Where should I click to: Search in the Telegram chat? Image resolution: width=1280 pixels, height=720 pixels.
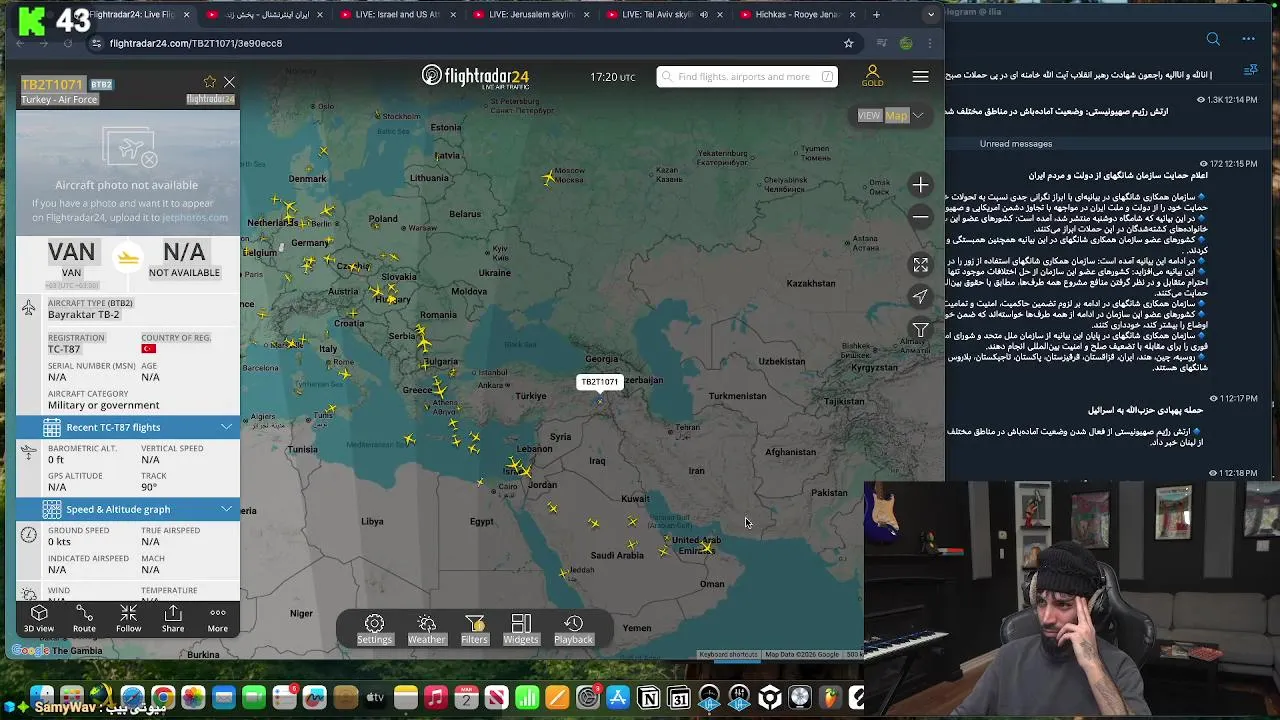[1213, 39]
